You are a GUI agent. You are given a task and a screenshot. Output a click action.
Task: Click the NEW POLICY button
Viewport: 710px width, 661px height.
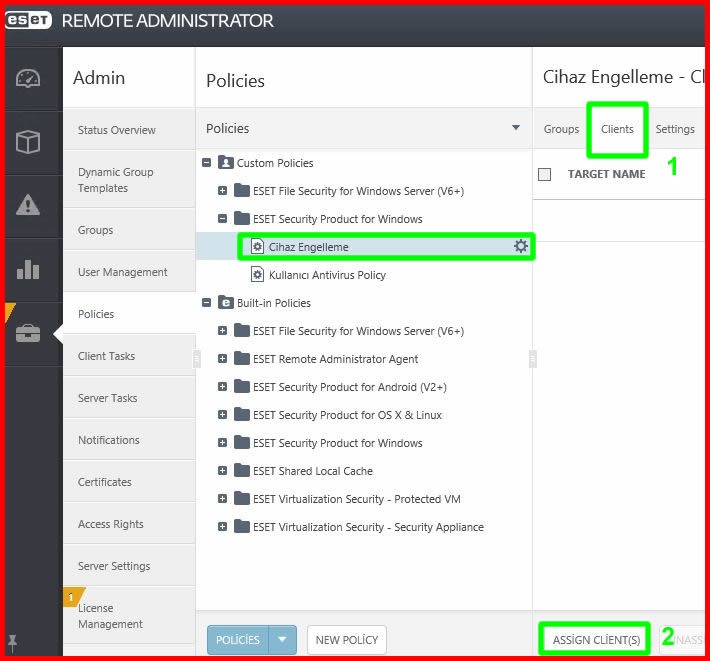point(347,639)
